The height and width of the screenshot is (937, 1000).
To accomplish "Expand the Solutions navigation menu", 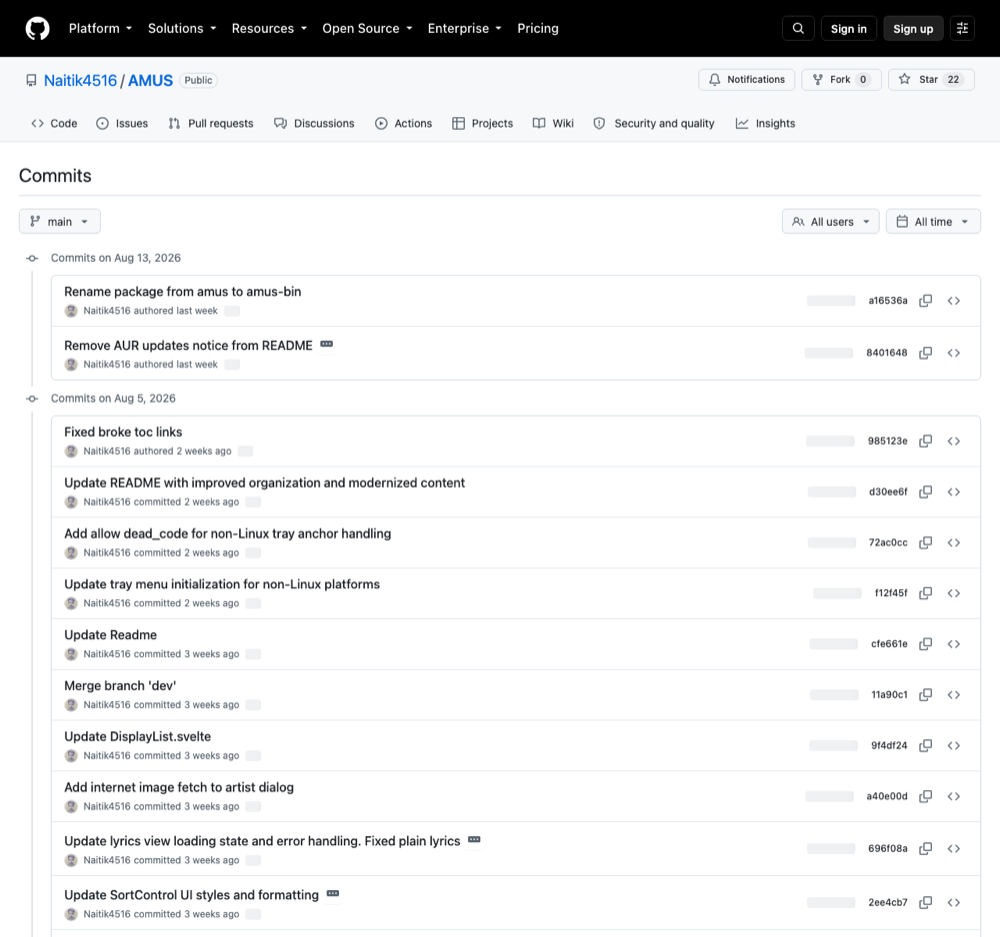I will 182,29.
